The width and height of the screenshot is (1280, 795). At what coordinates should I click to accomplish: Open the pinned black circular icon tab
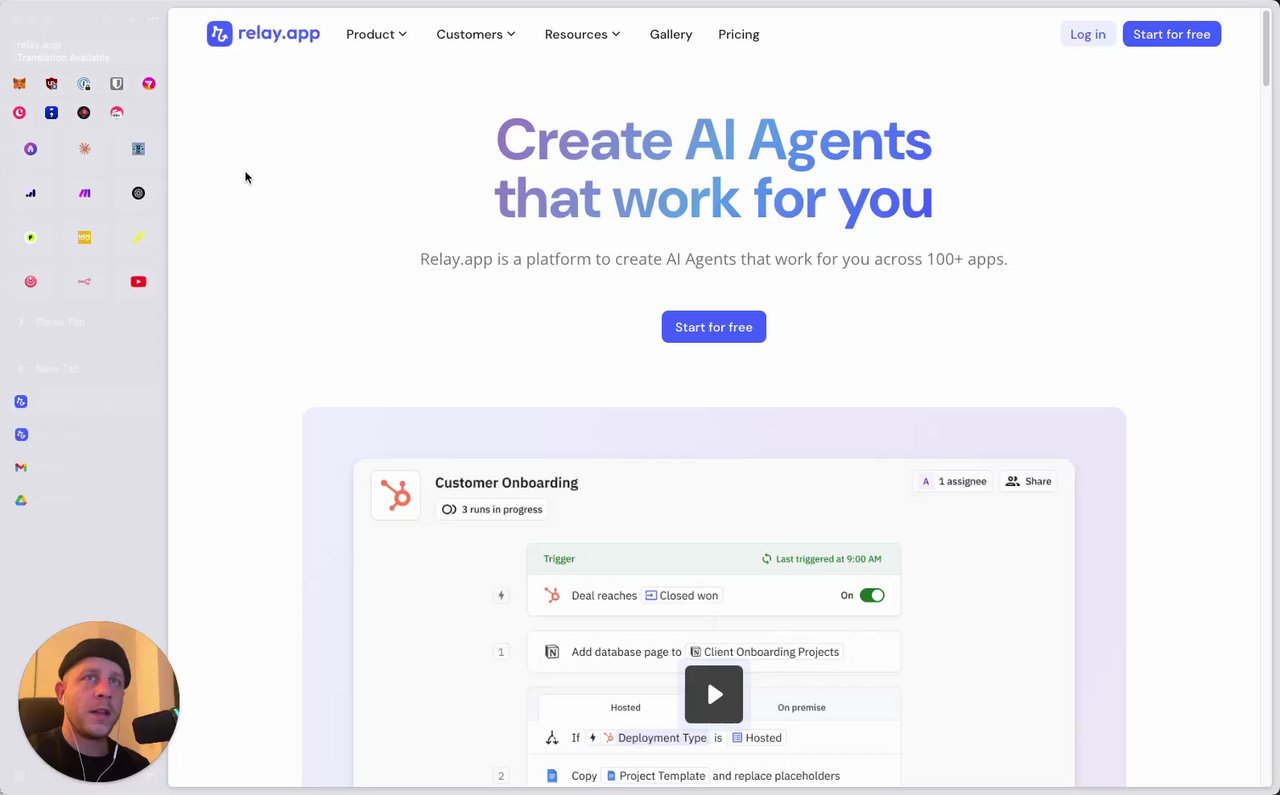pos(138,193)
